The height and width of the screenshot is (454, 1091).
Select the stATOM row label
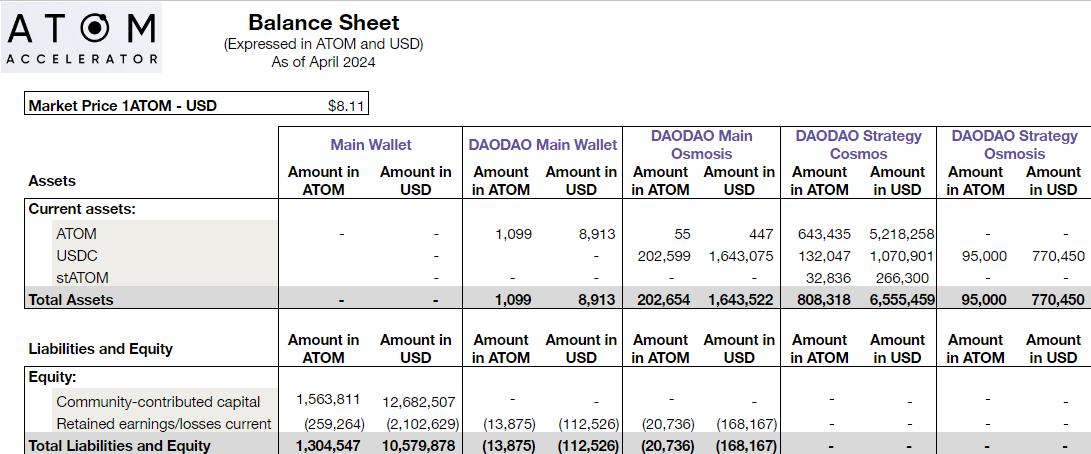(83, 277)
